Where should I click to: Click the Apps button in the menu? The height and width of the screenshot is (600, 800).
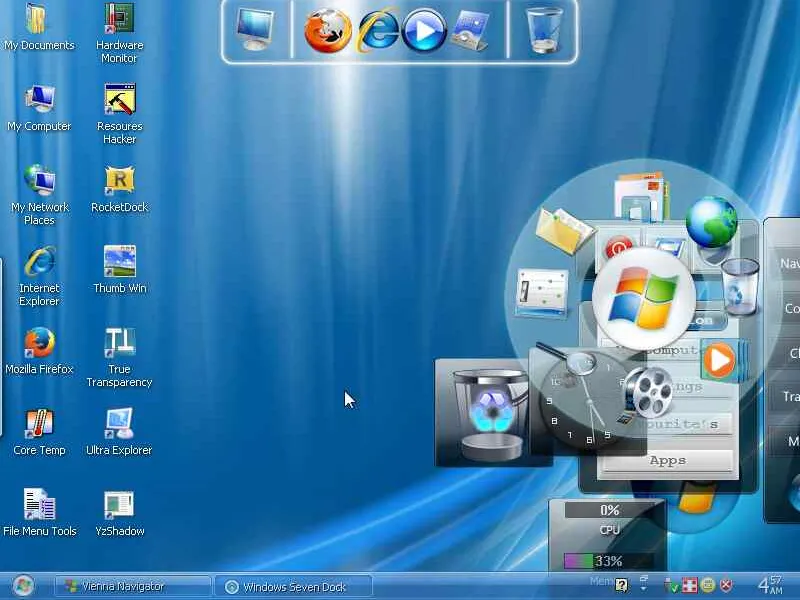pyautogui.click(x=667, y=461)
